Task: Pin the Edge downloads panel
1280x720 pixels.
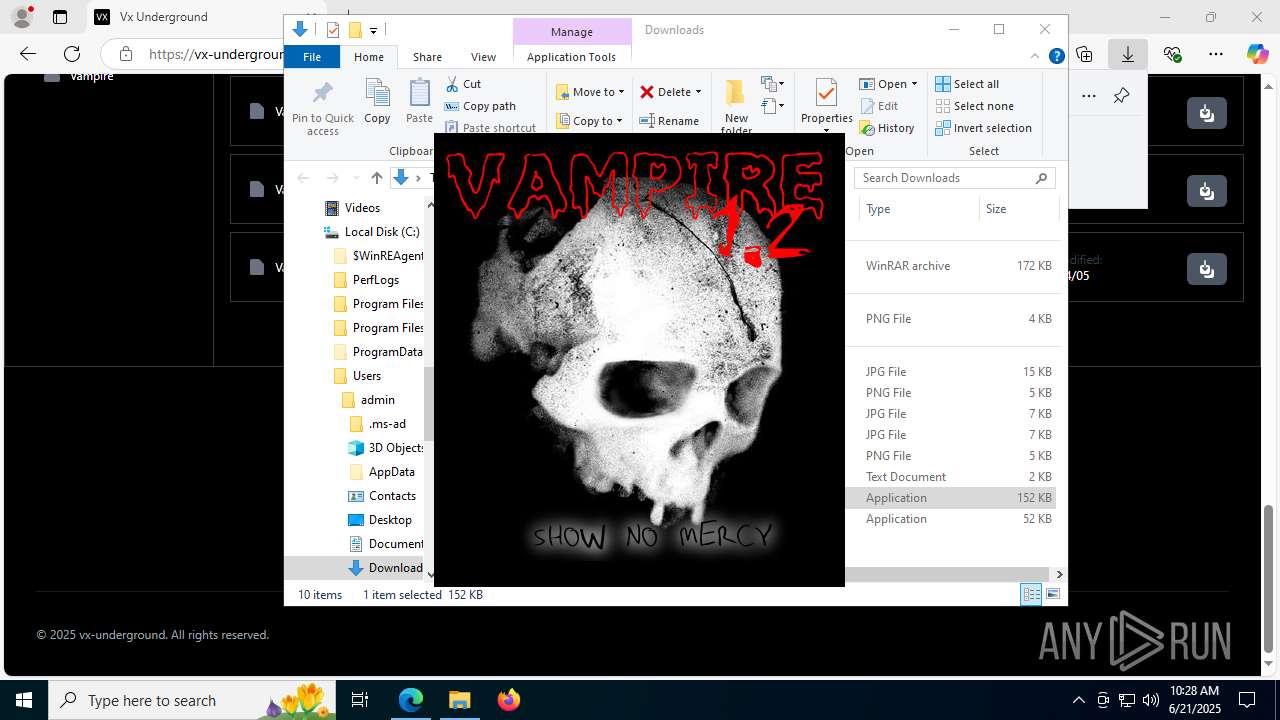Action: click(1121, 96)
